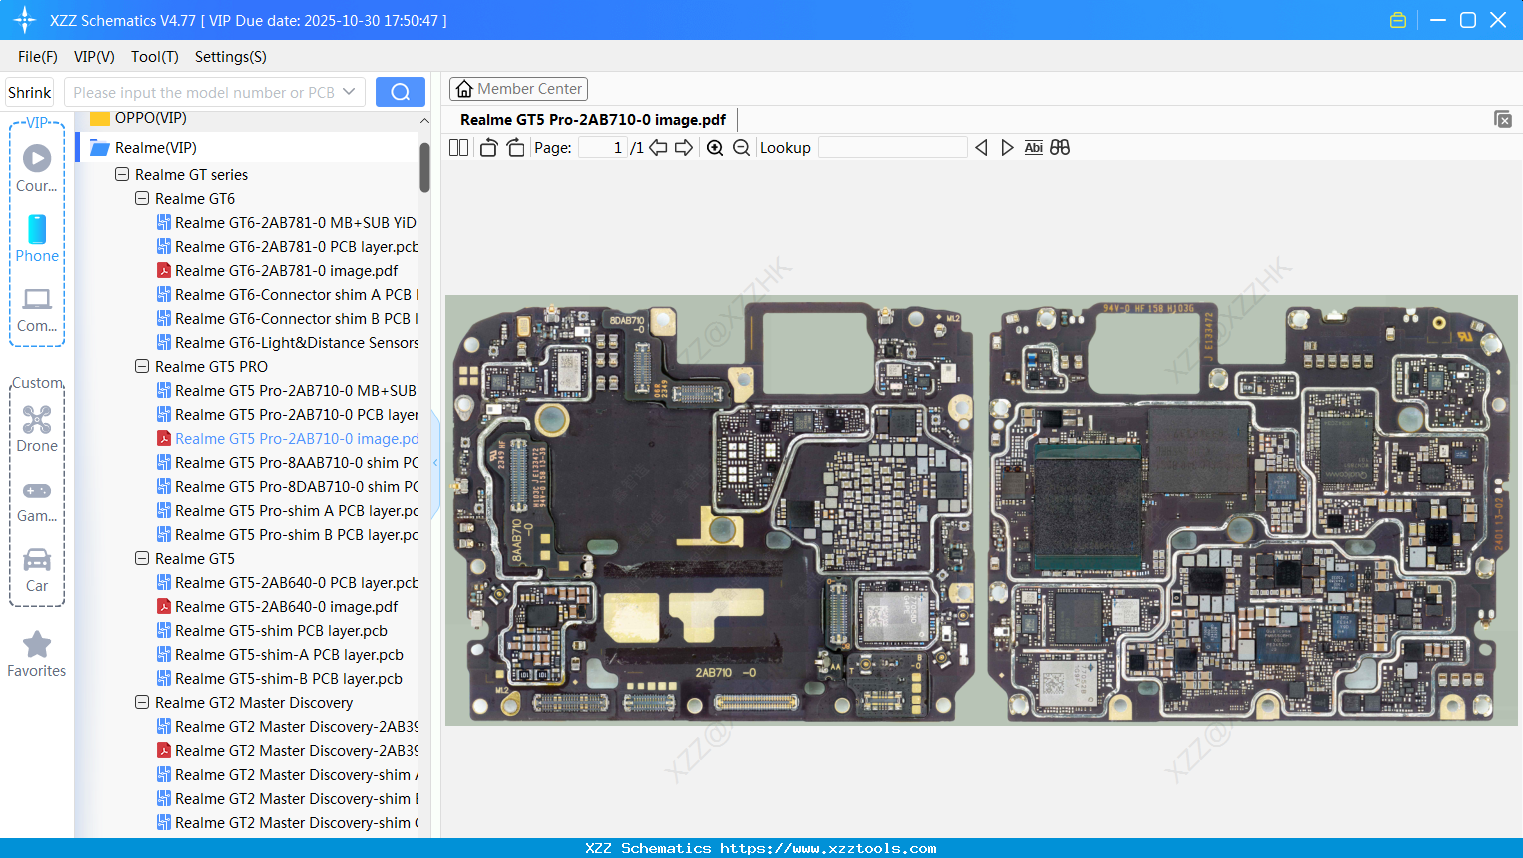Image resolution: width=1523 pixels, height=858 pixels.
Task: Collapse the Realme GT series node
Action: (122, 174)
